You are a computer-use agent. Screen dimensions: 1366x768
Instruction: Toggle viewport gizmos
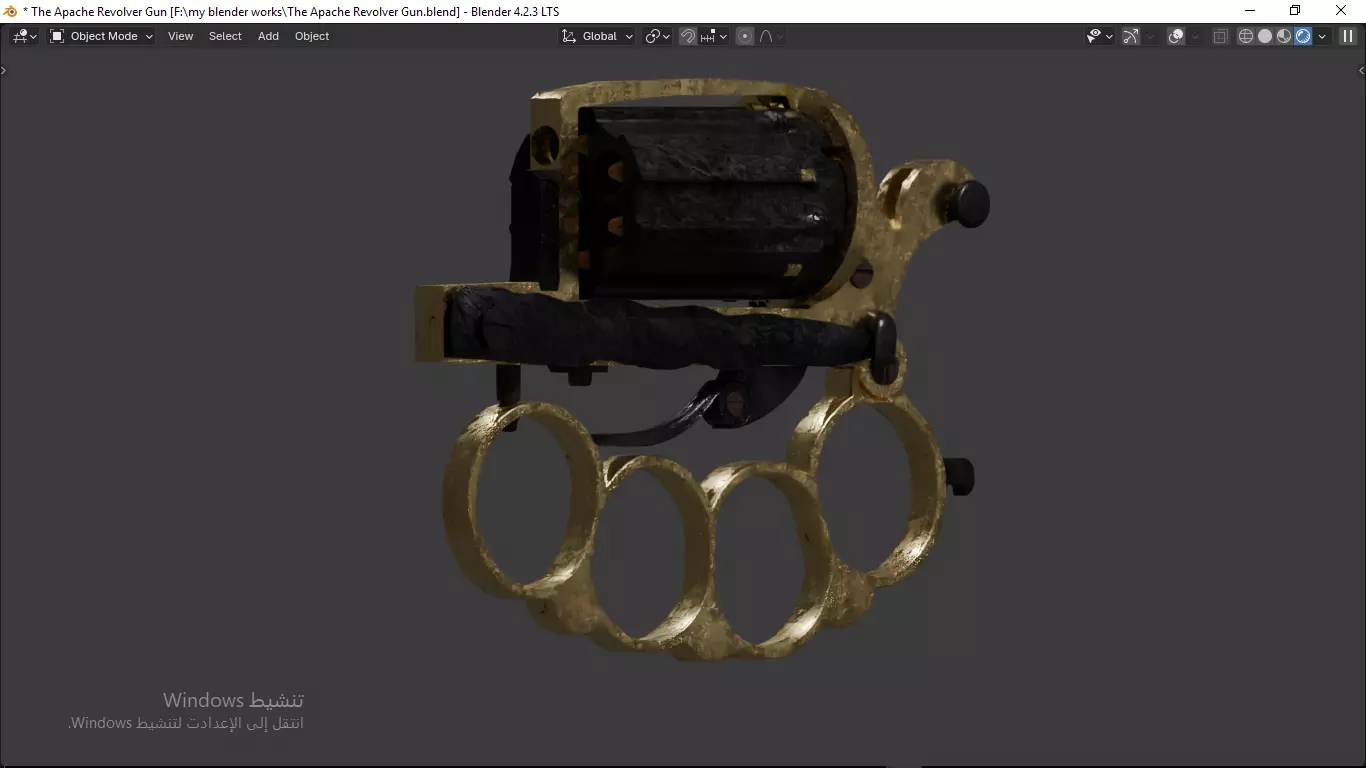(1131, 36)
